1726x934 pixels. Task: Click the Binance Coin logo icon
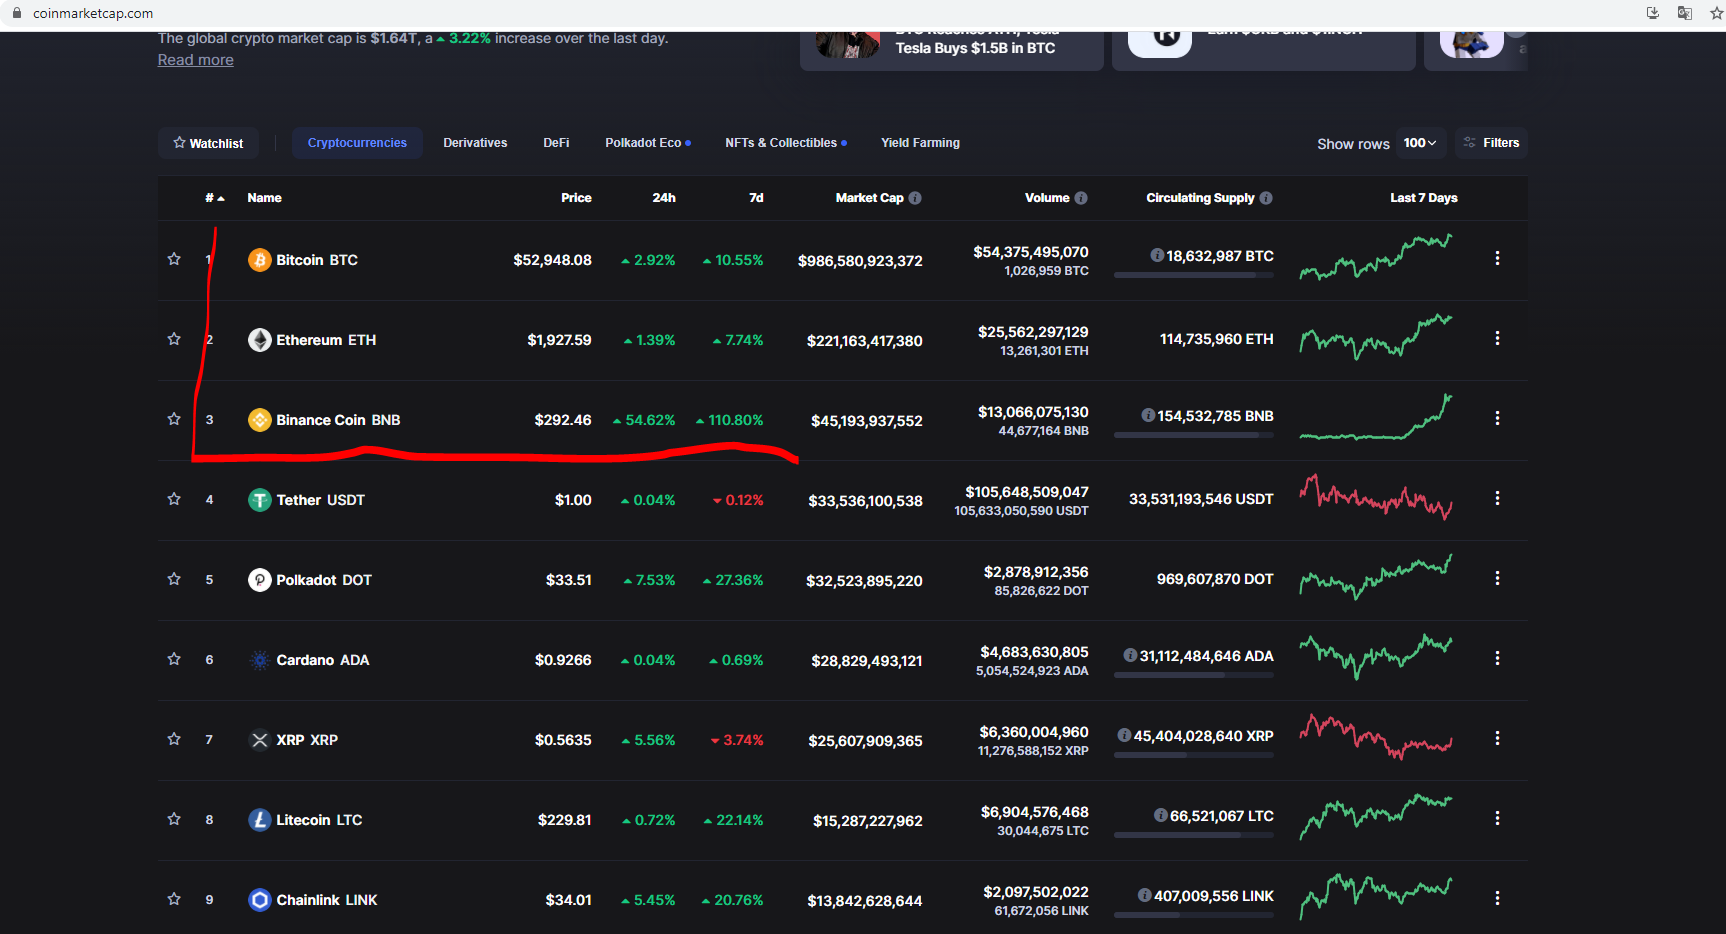(260, 420)
